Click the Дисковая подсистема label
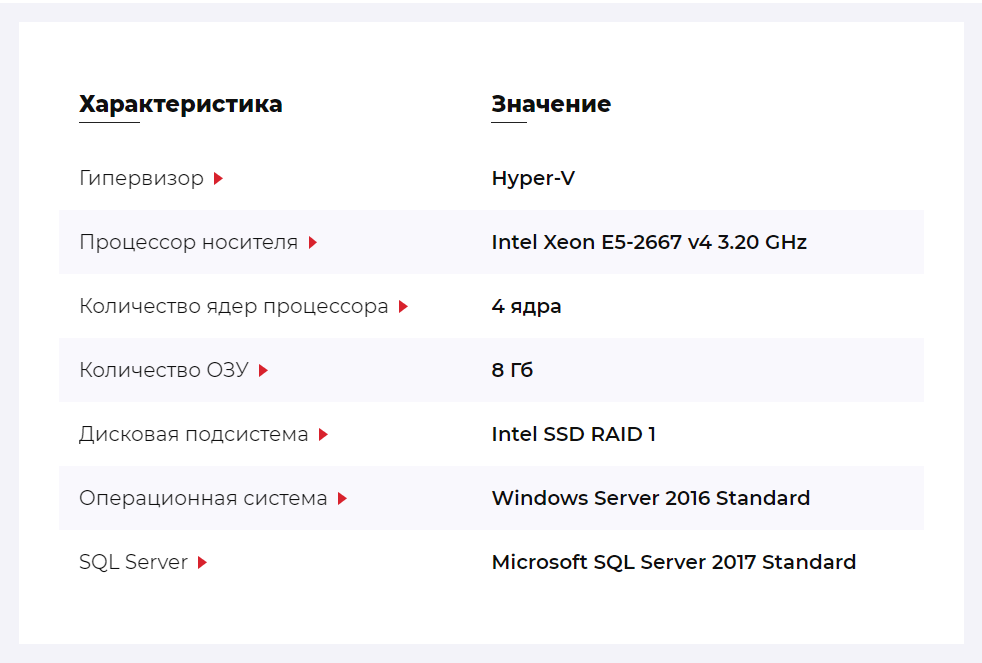This screenshot has width=982, height=663. 194,434
